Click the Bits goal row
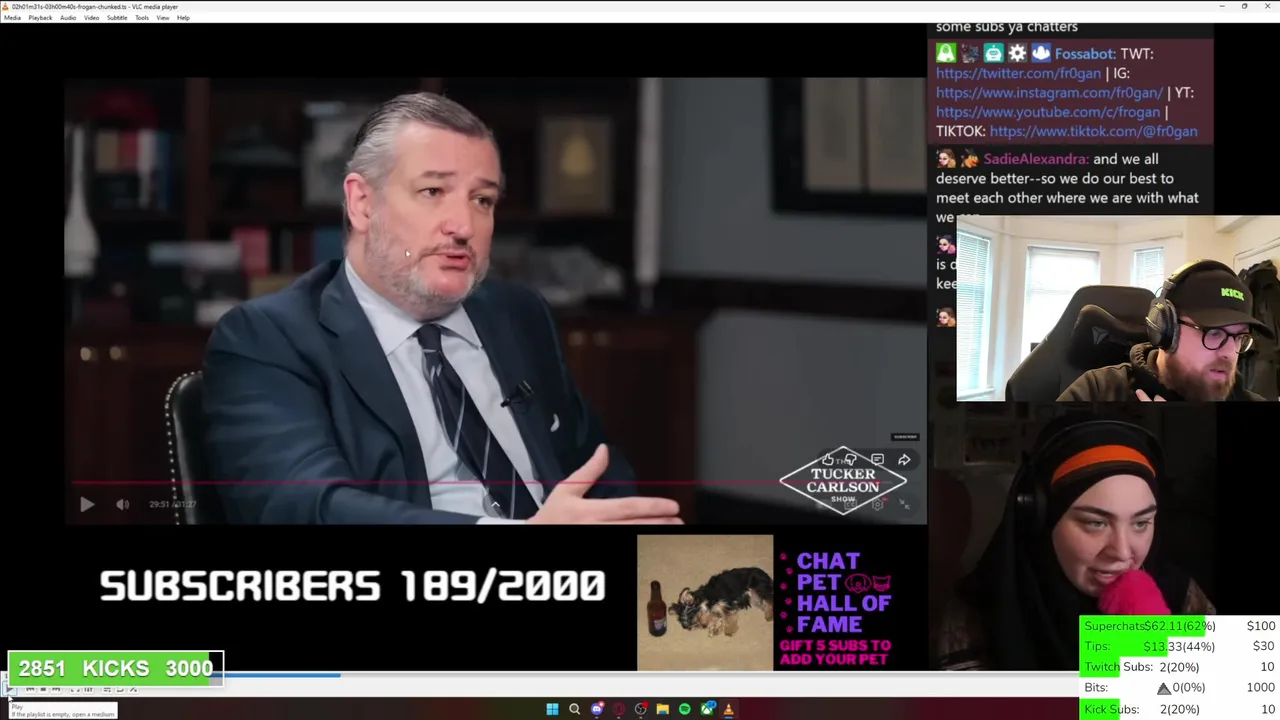 point(1179,688)
